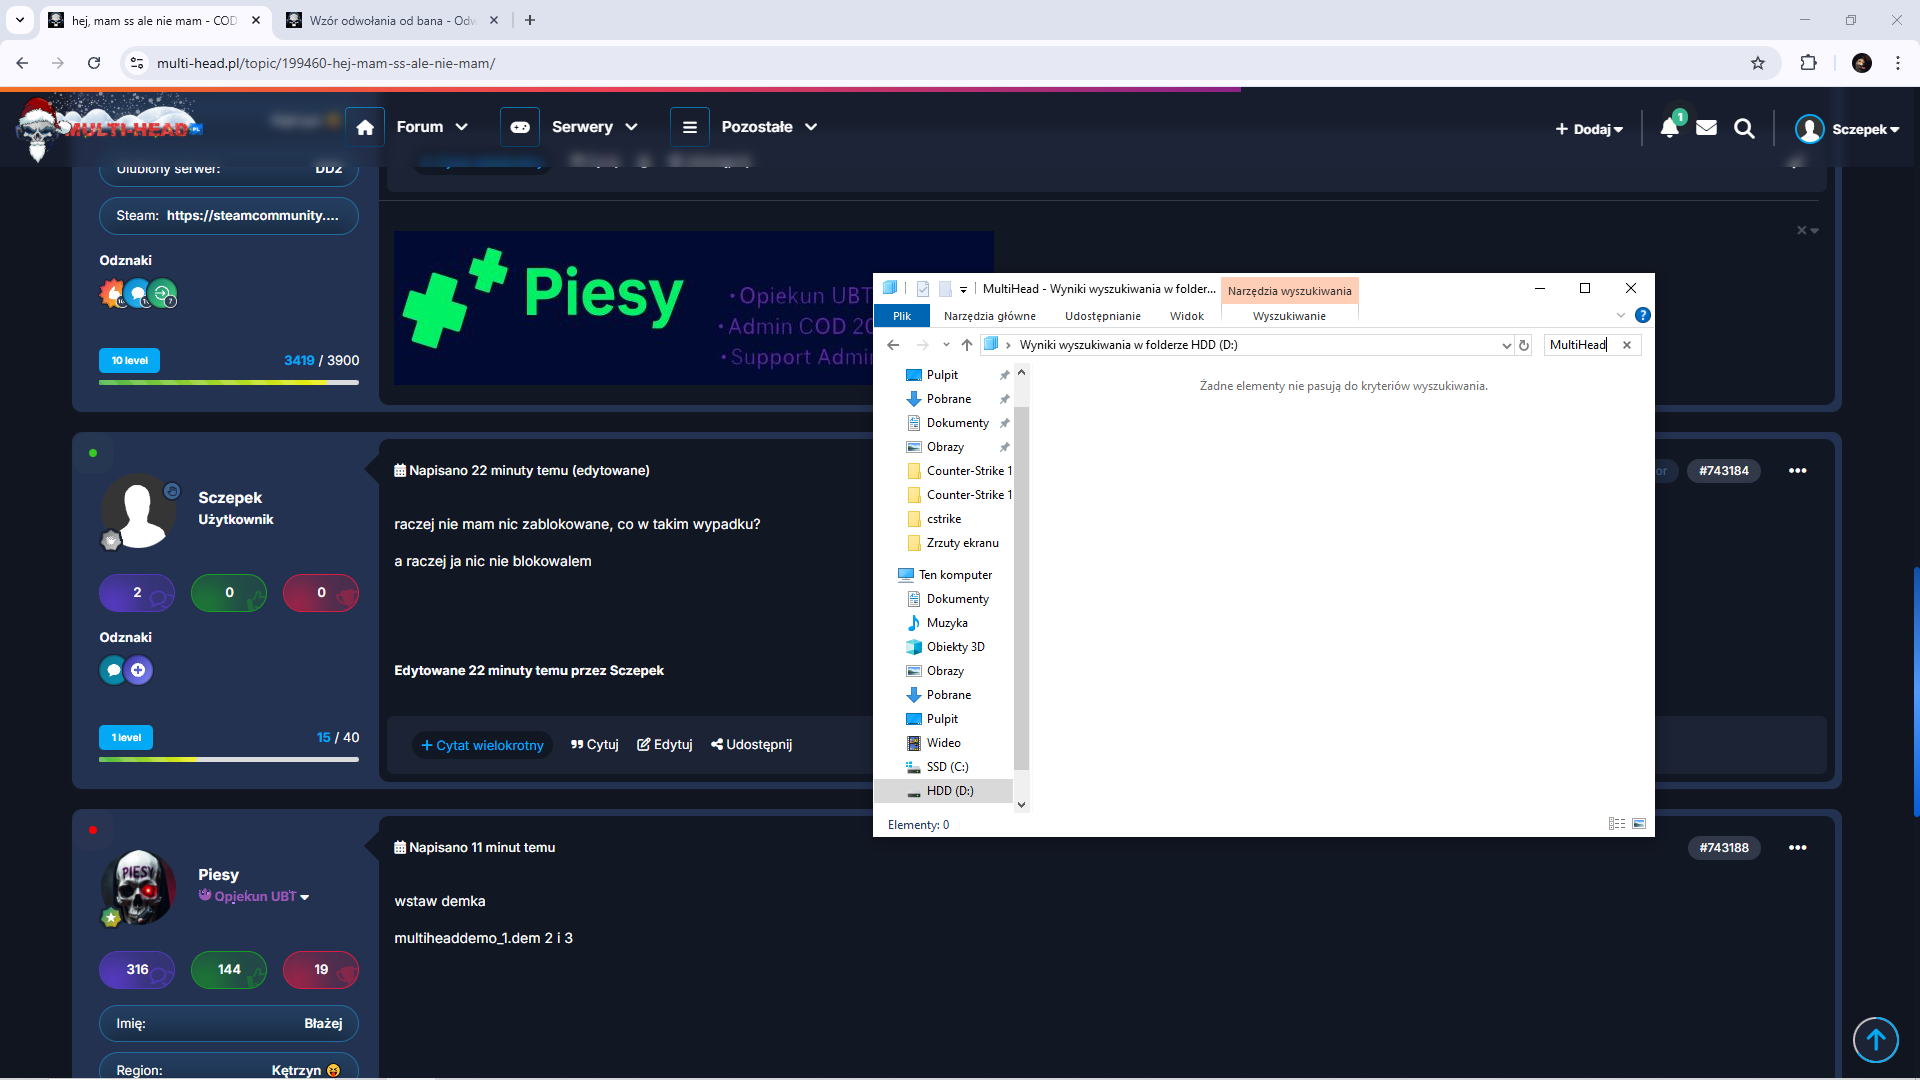Select HDD (D:) in navigation tree
1920x1080 pixels.
(949, 791)
